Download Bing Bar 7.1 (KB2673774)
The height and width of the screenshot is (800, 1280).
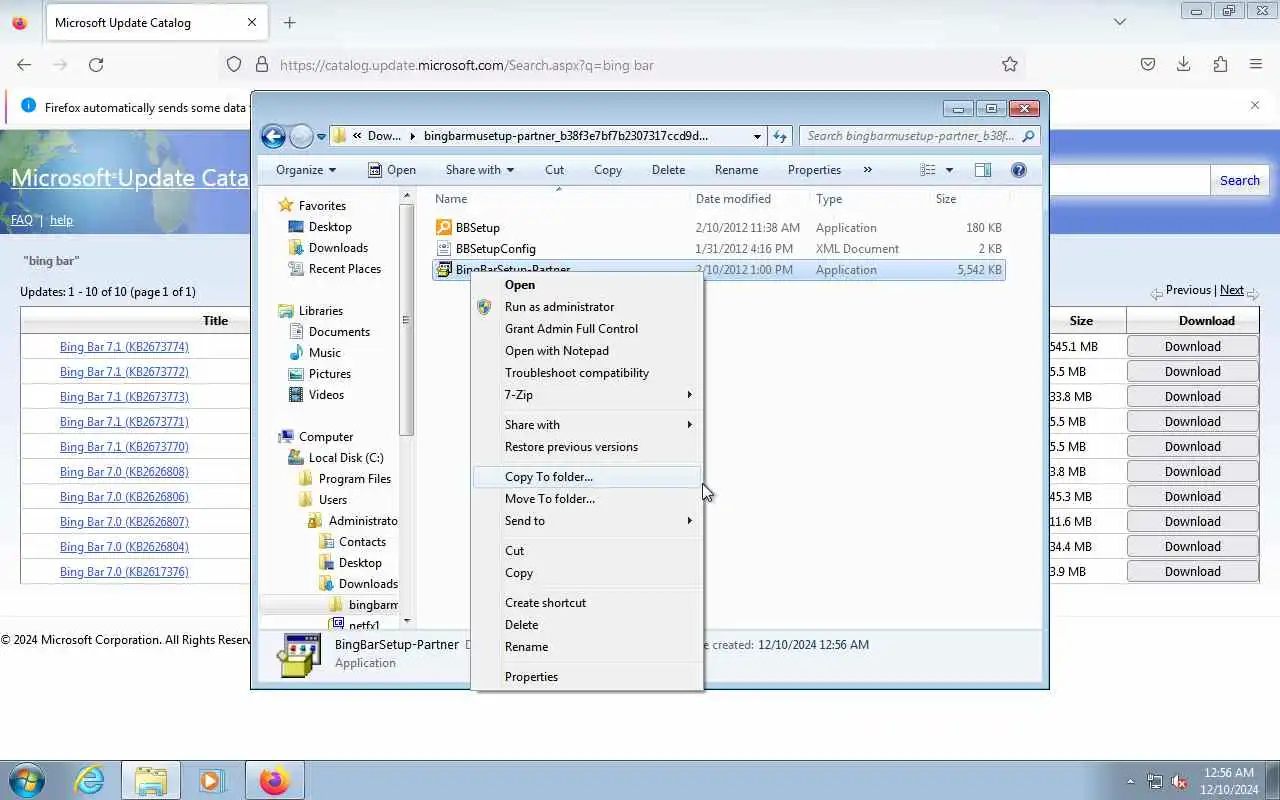point(1192,347)
